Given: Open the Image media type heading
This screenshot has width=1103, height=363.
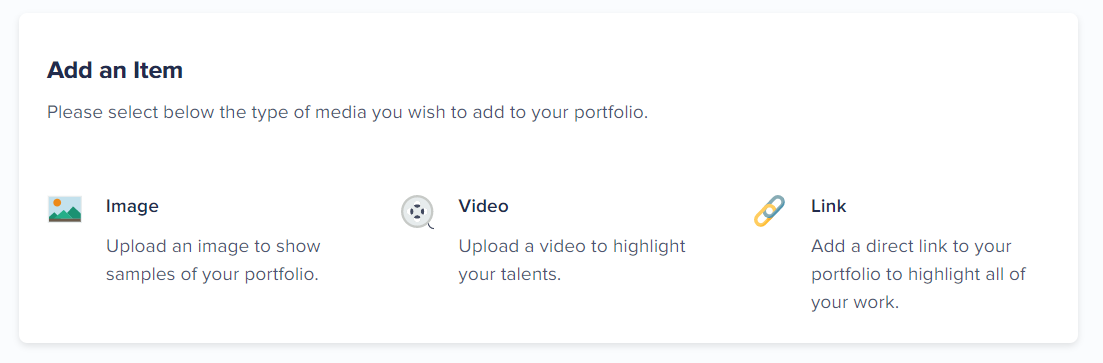Looking at the screenshot, I should tap(132, 206).
